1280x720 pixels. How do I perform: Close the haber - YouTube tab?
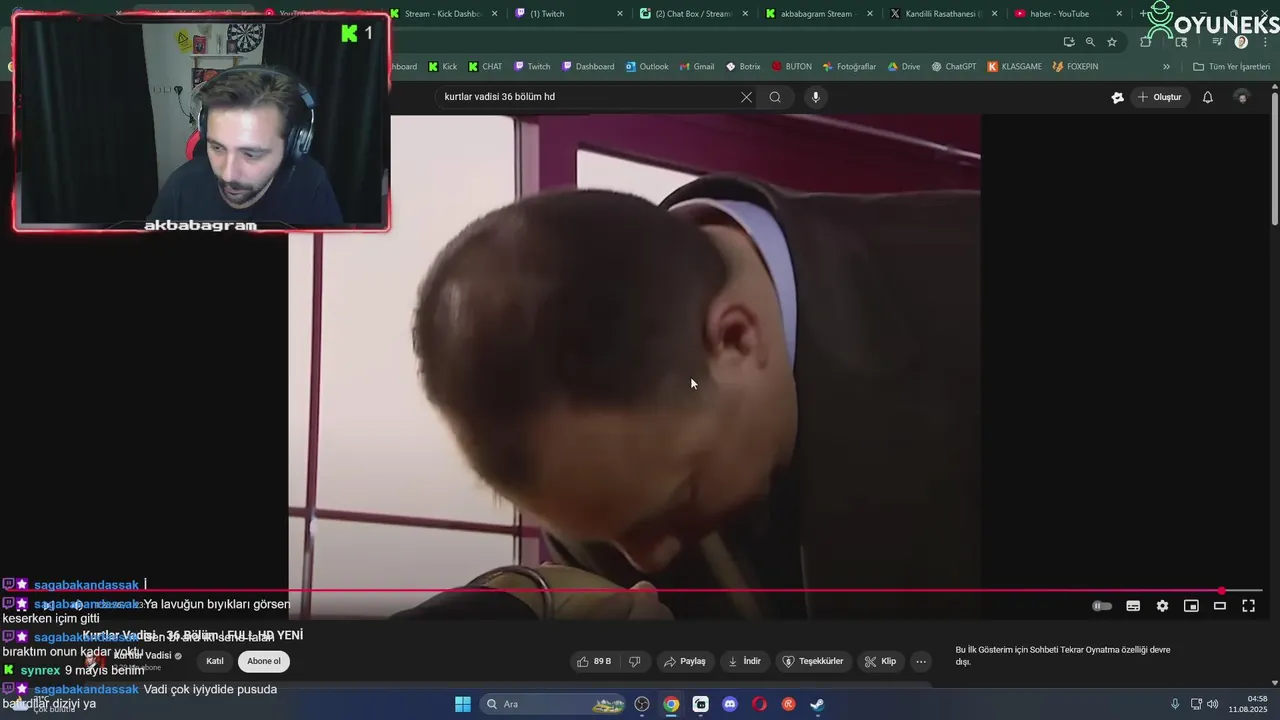pyautogui.click(x=1119, y=14)
